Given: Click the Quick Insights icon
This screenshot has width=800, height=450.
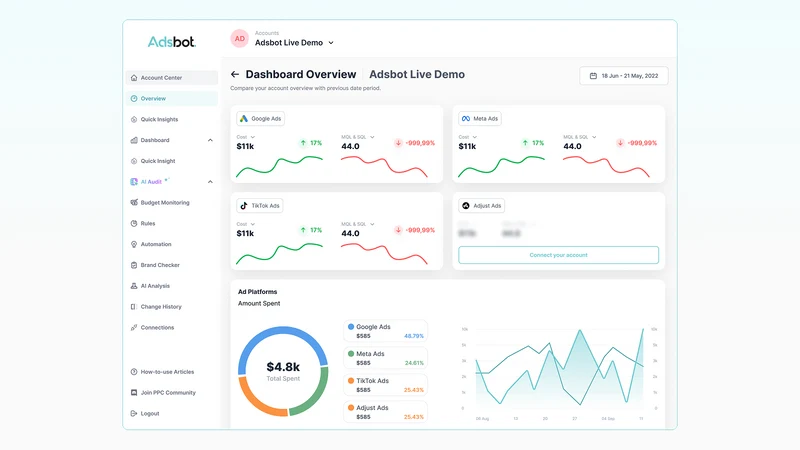Looking at the screenshot, I should point(134,119).
